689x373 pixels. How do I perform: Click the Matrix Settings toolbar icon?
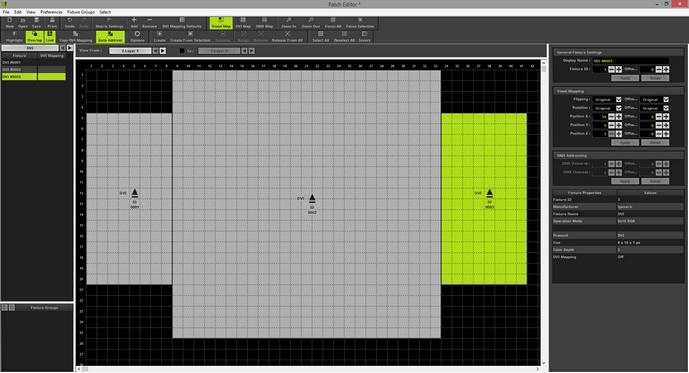109,23
